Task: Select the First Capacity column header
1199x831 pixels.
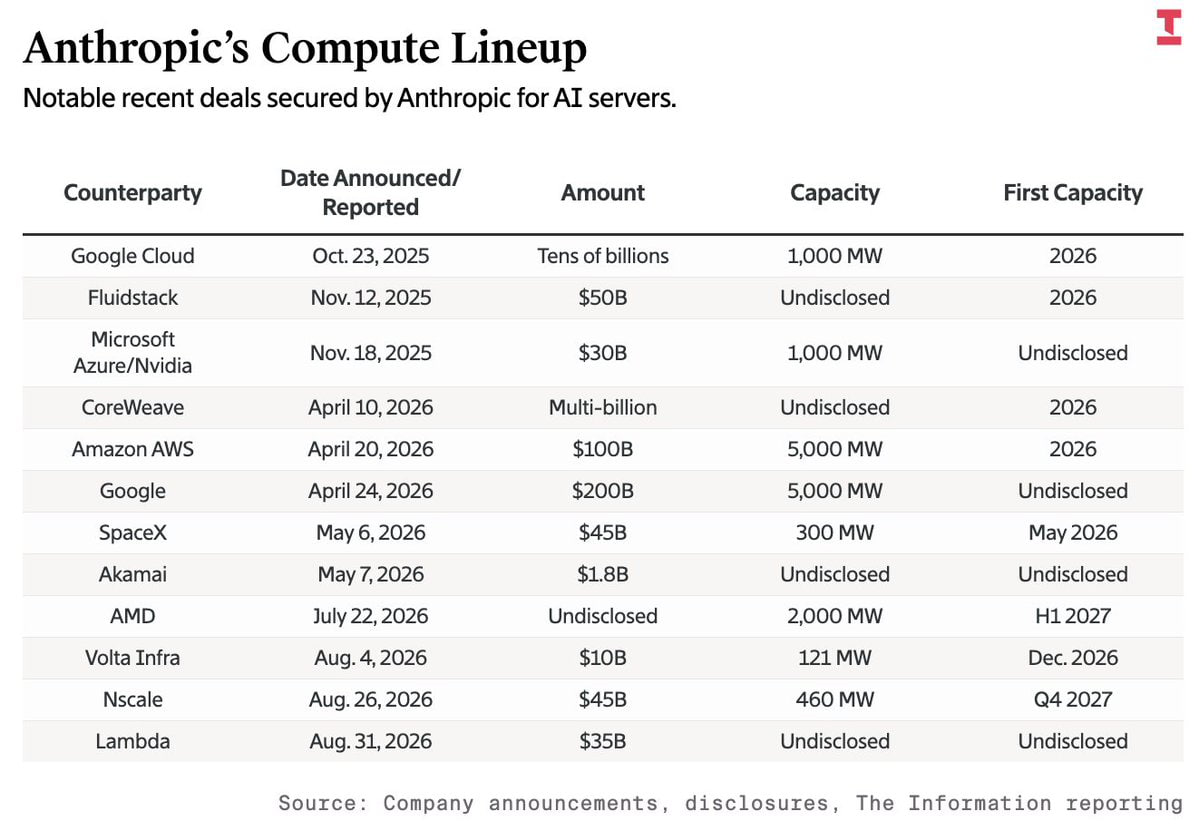Action: pos(1073,193)
